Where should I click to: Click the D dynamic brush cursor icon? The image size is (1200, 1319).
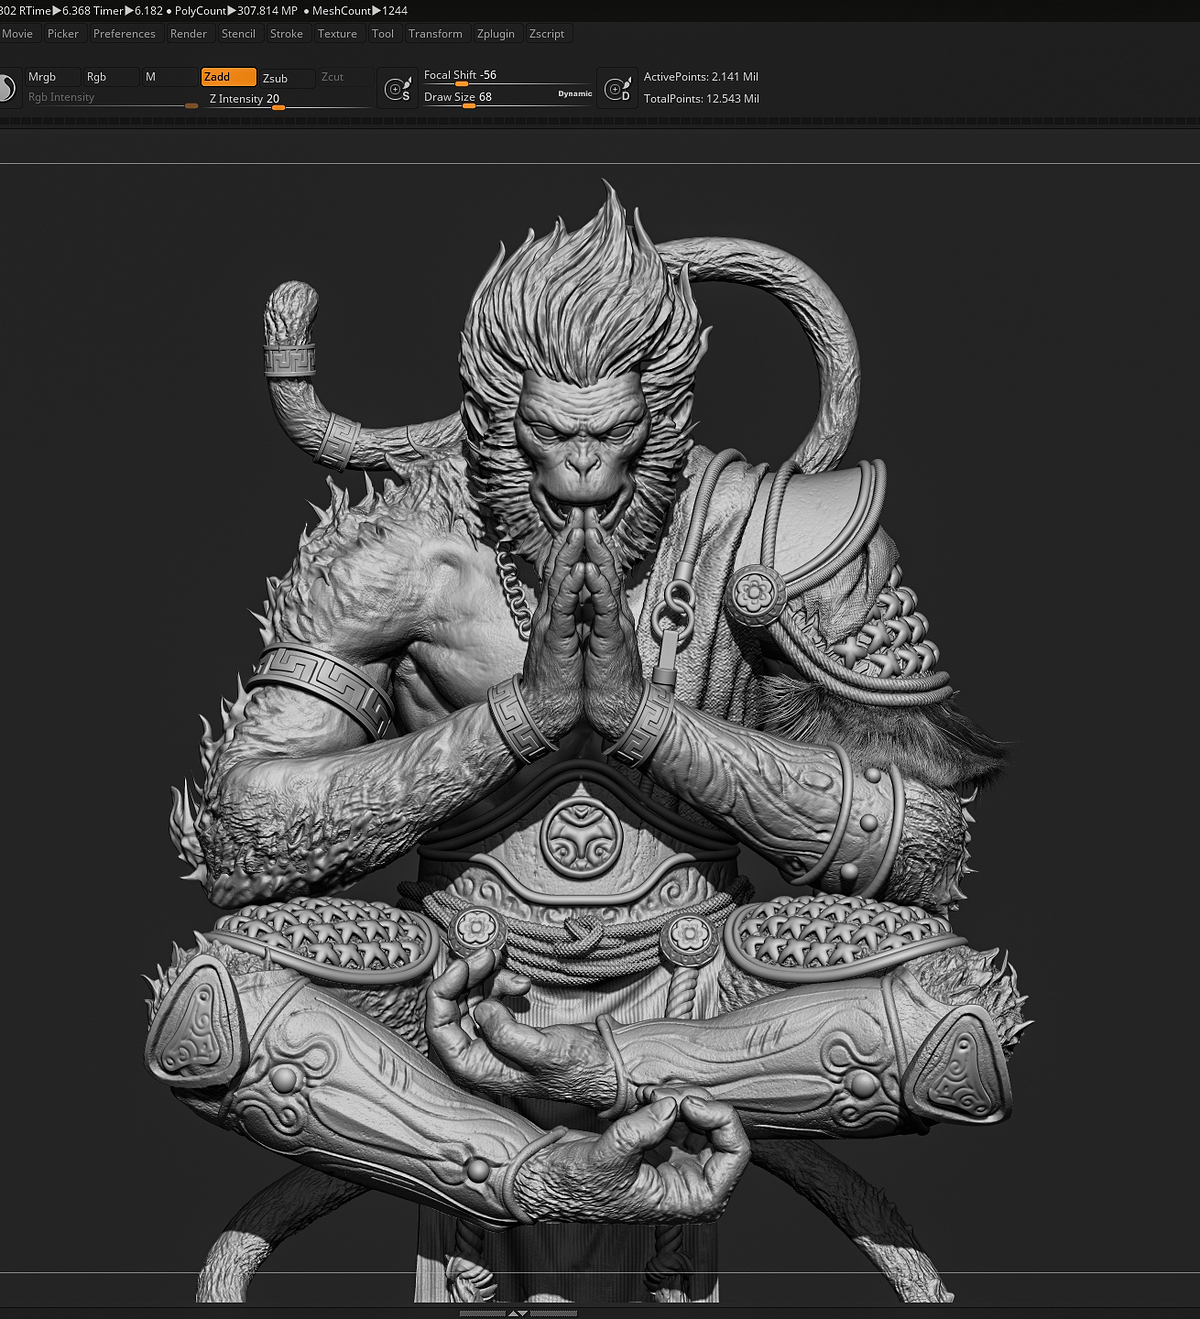(618, 88)
